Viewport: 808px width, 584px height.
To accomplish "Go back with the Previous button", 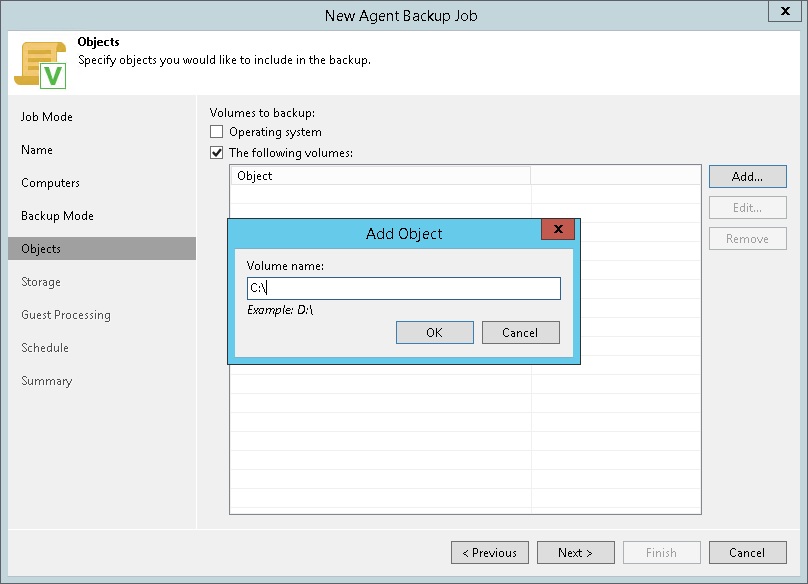I will point(490,553).
